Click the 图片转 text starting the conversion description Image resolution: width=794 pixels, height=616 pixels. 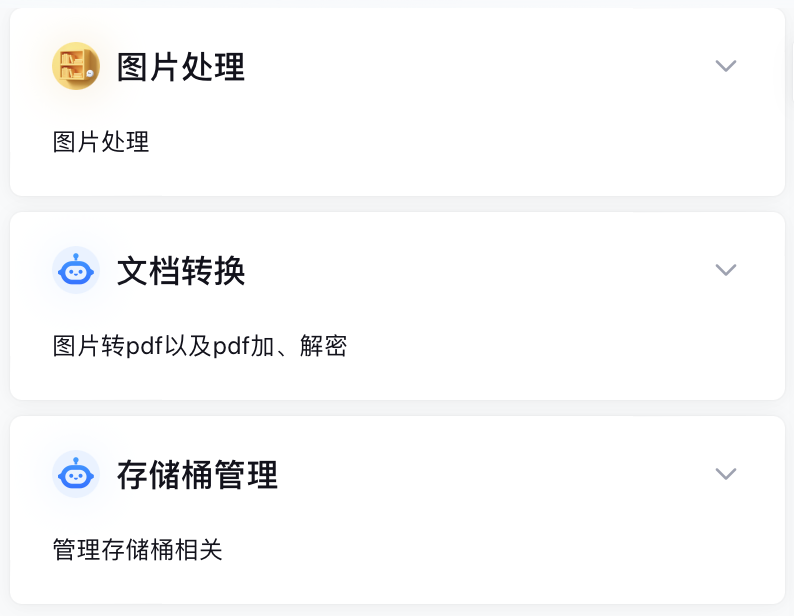coord(89,346)
